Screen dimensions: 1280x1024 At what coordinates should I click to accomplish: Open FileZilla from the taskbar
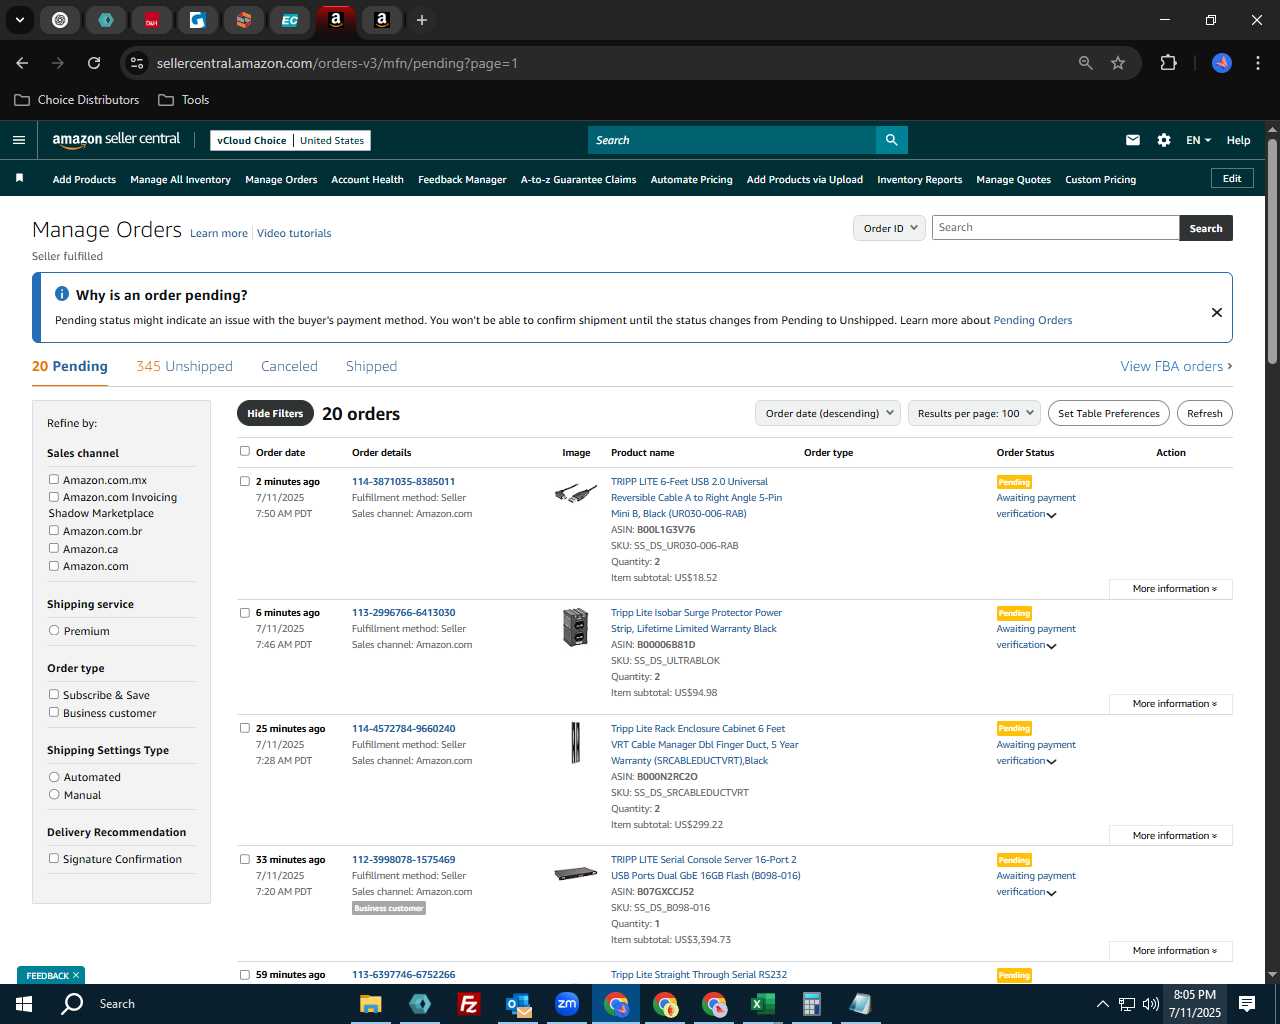pyautogui.click(x=468, y=1004)
